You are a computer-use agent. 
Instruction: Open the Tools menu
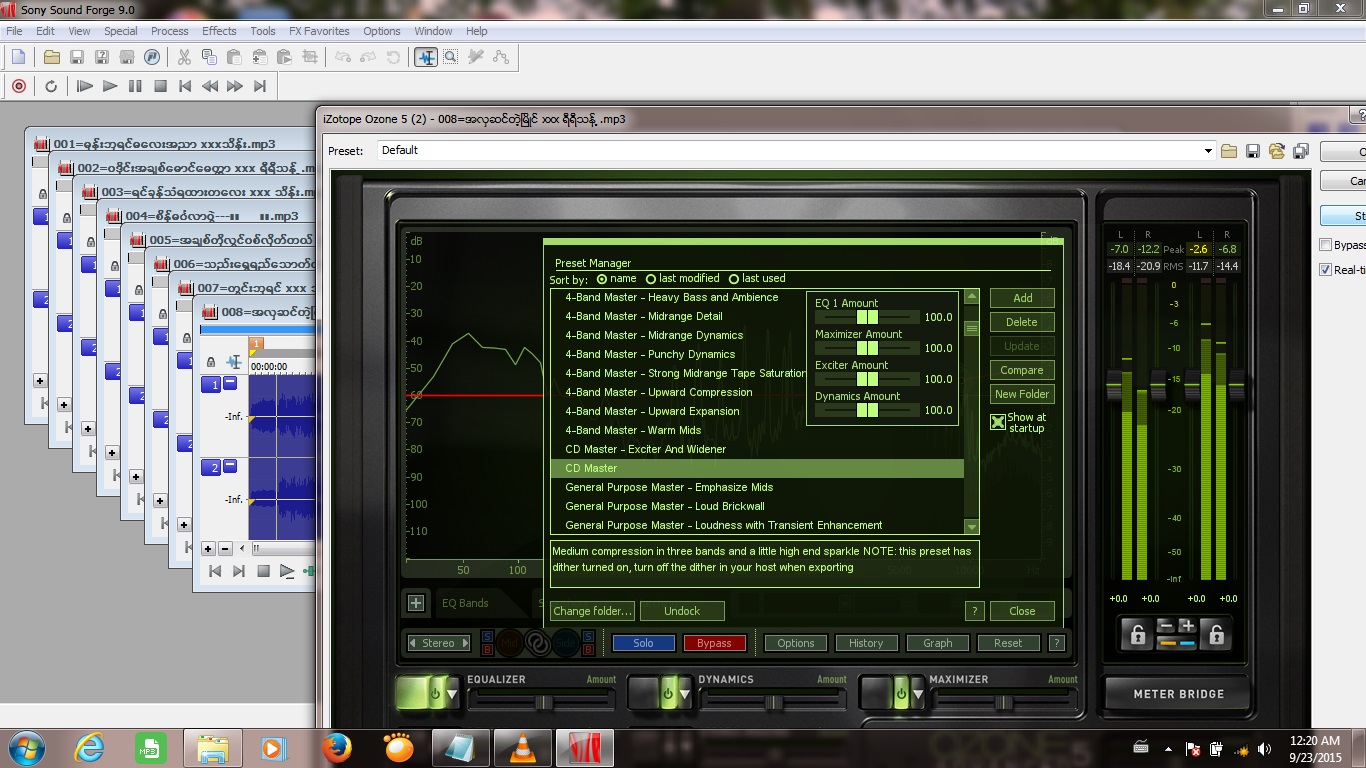[x=263, y=31]
